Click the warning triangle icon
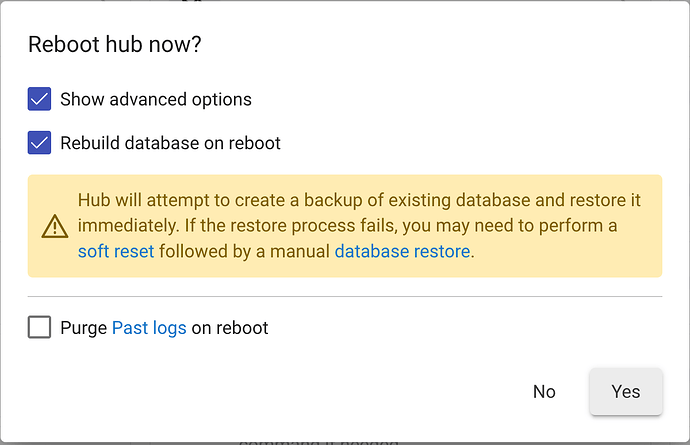This screenshot has width=690, height=445. coord(55,226)
